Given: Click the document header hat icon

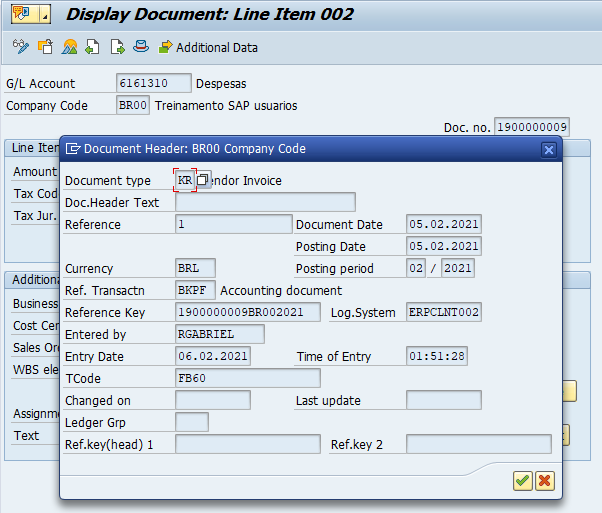Looking at the screenshot, I should point(141,46).
